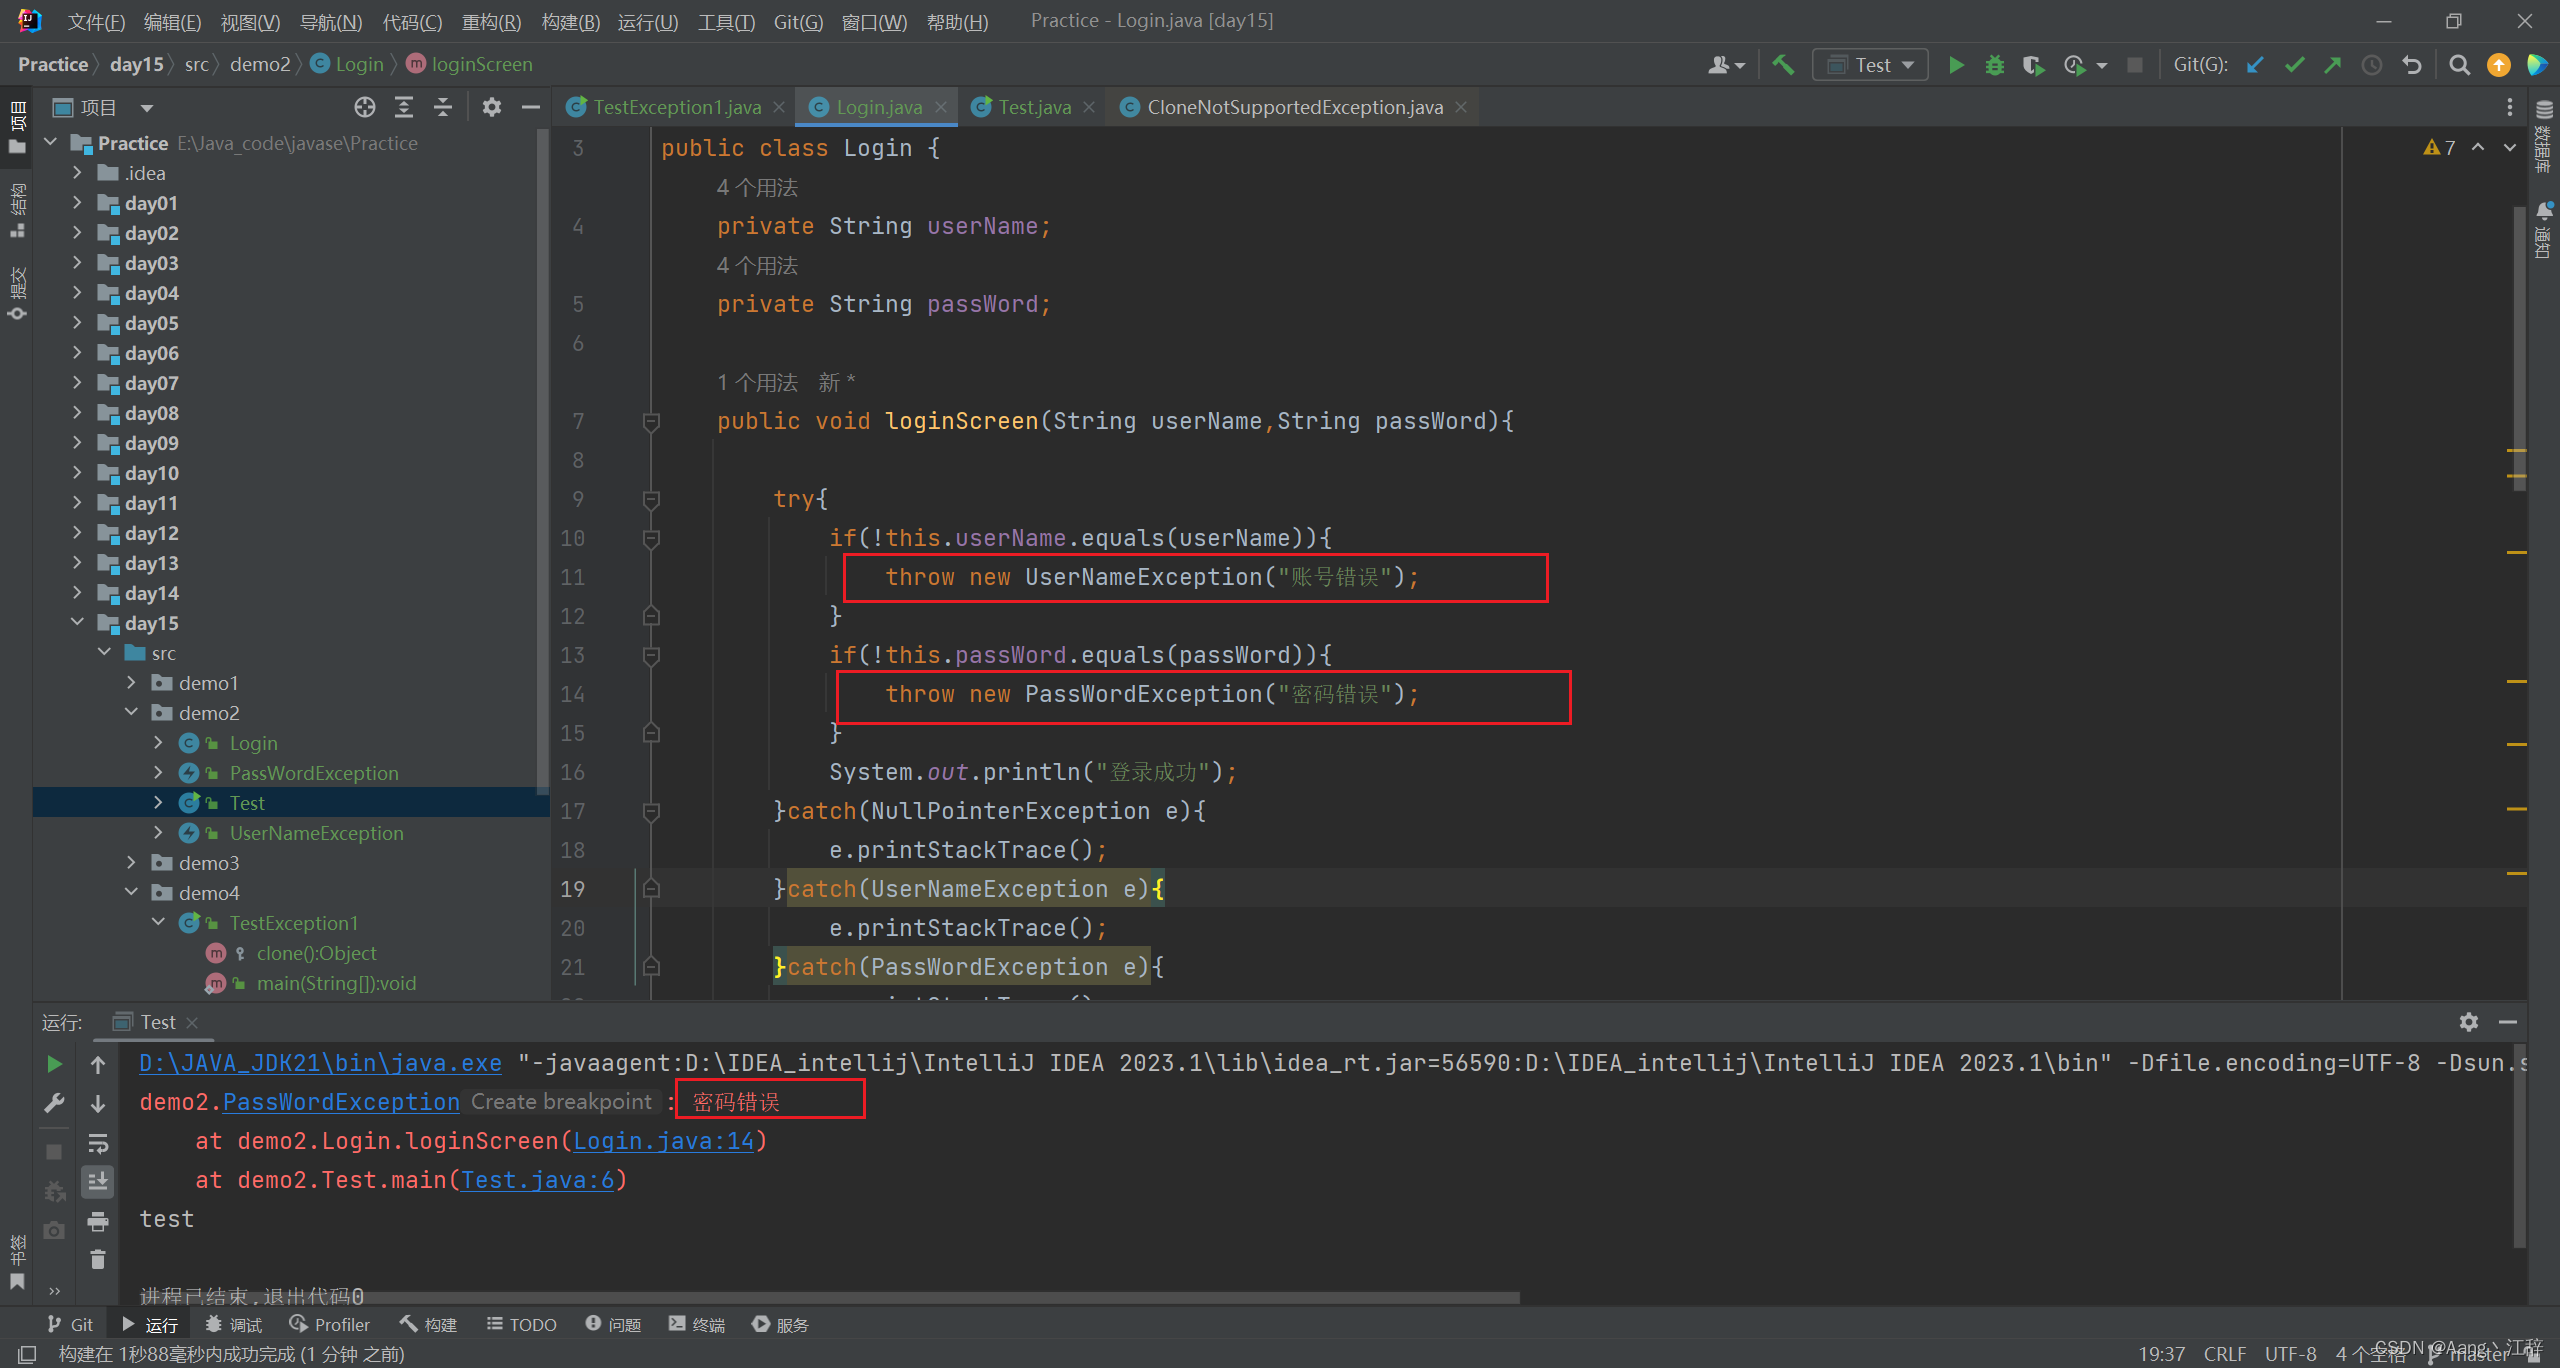
Task: Expand the demo1 package node
Action: tap(131, 682)
